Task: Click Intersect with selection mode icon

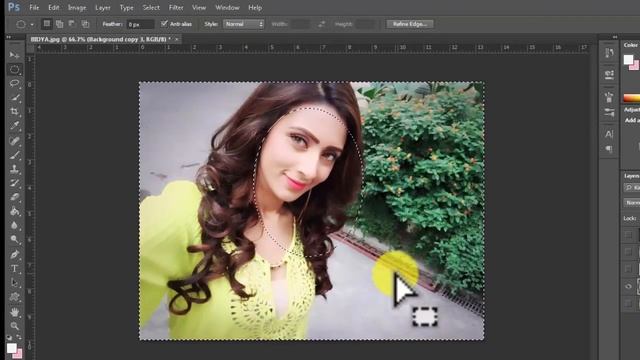Action: click(x=85, y=24)
